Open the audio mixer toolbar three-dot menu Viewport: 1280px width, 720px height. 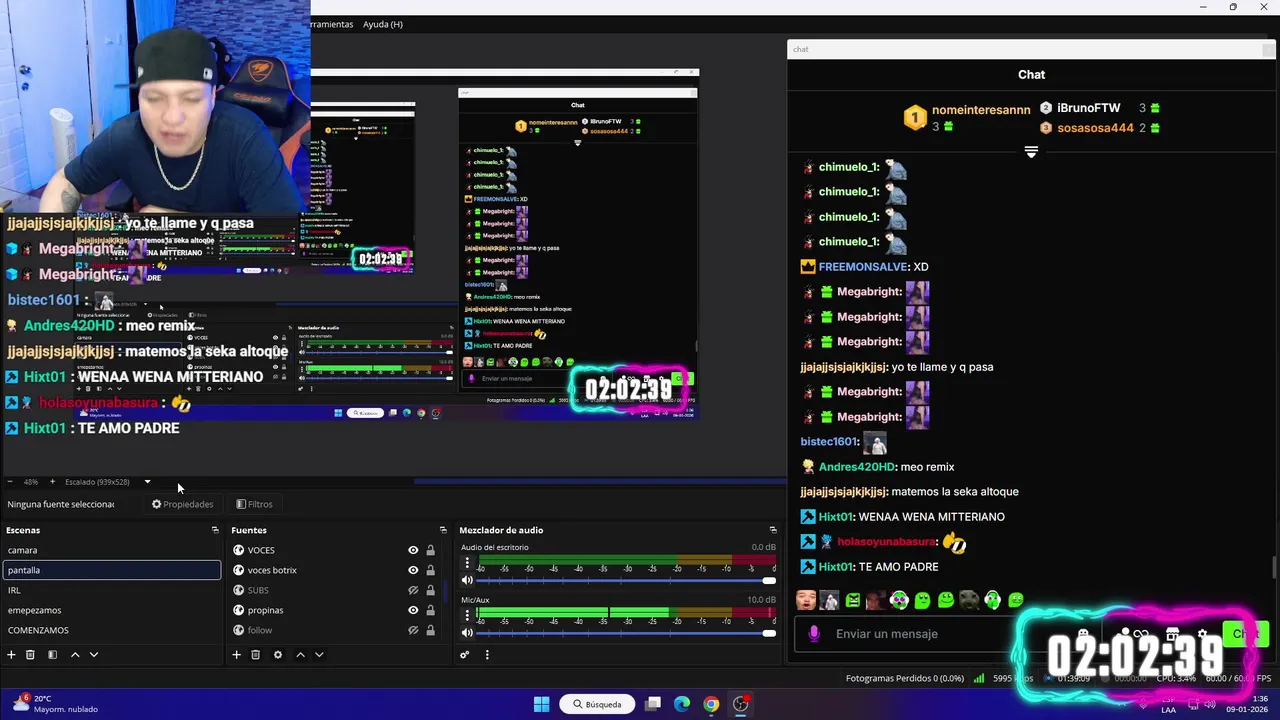point(487,655)
